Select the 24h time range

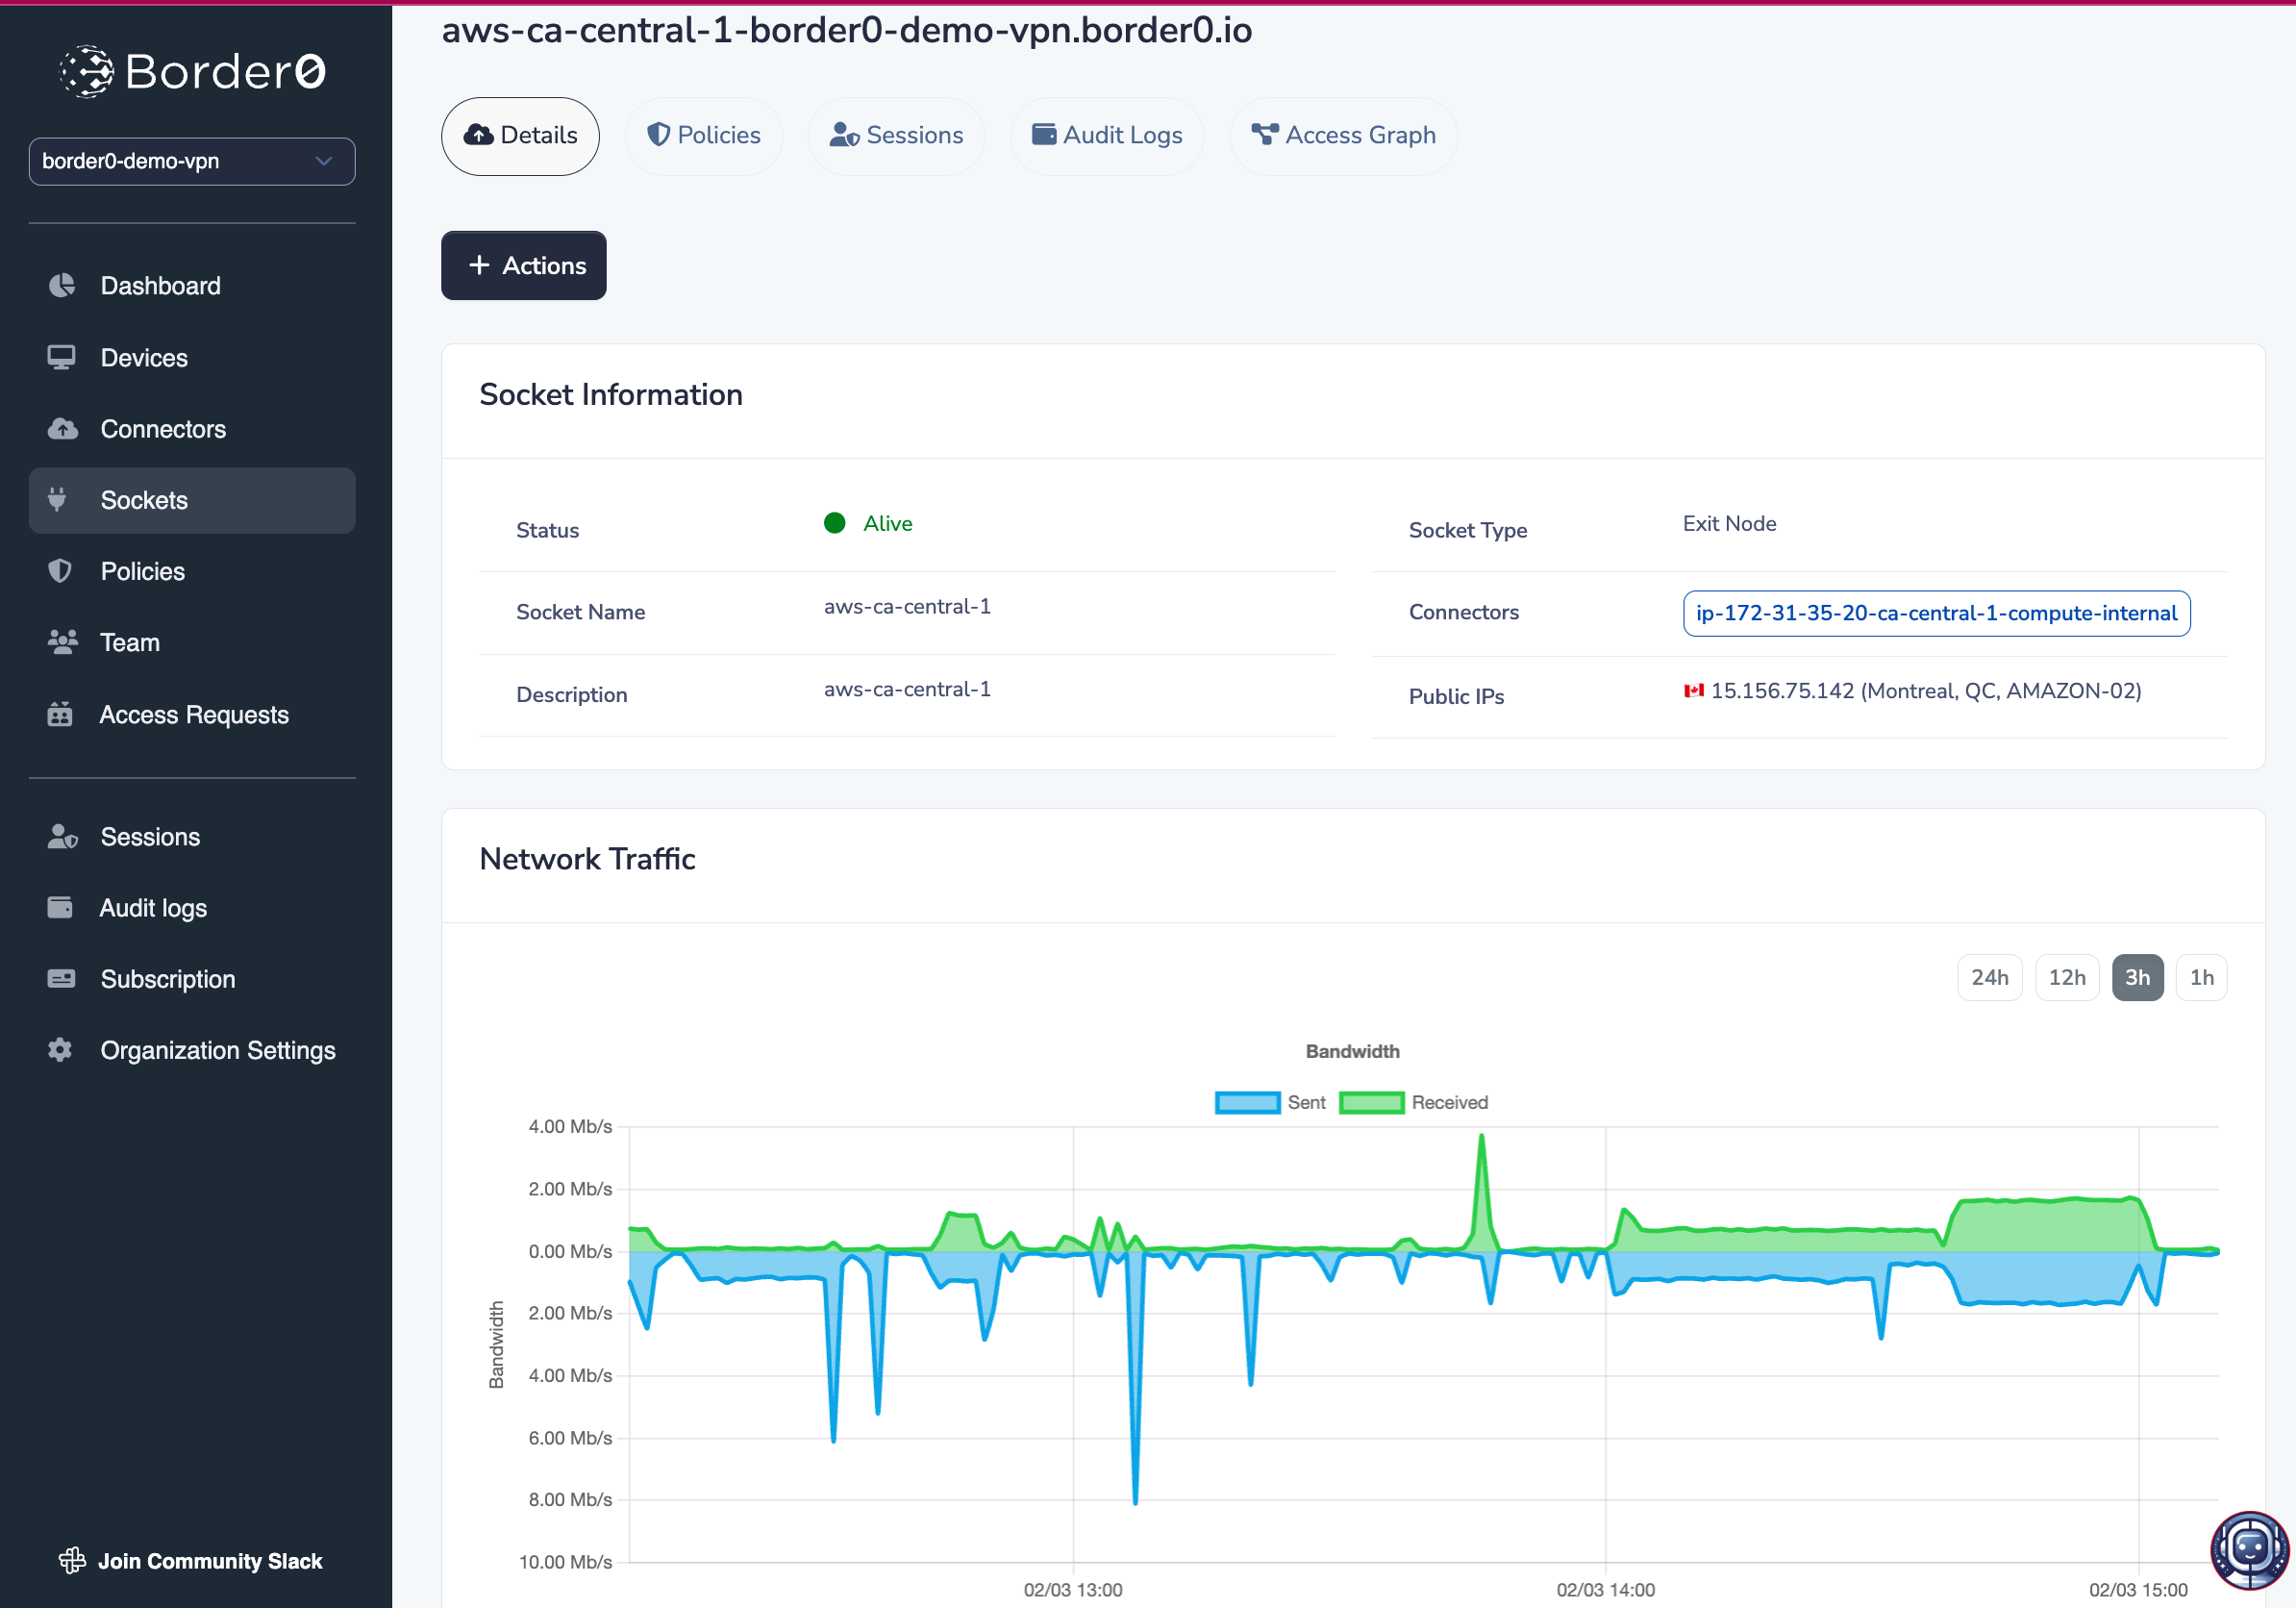click(1989, 977)
